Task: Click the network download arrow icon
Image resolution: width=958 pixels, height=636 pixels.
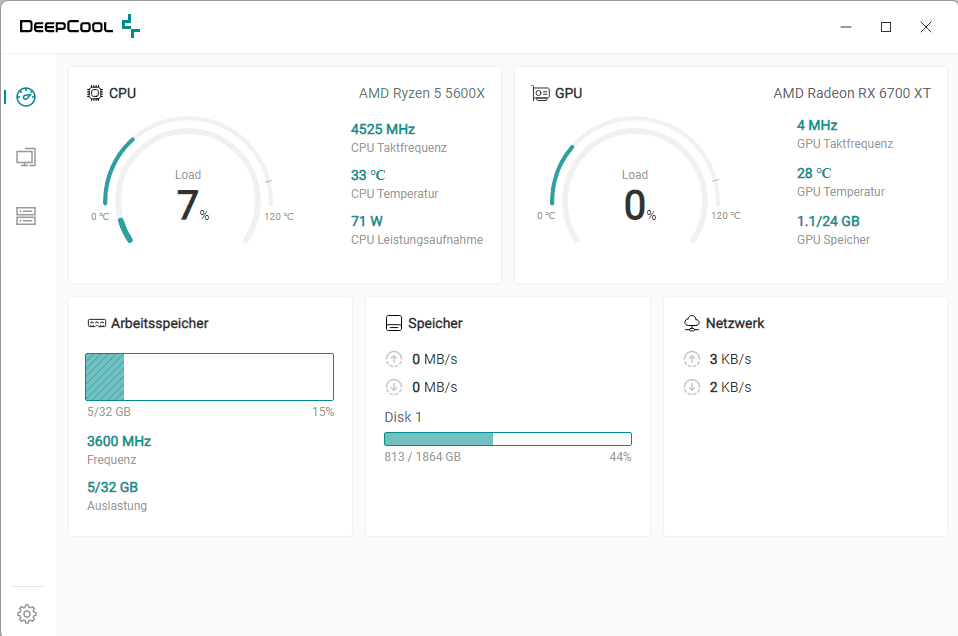Action: click(691, 387)
